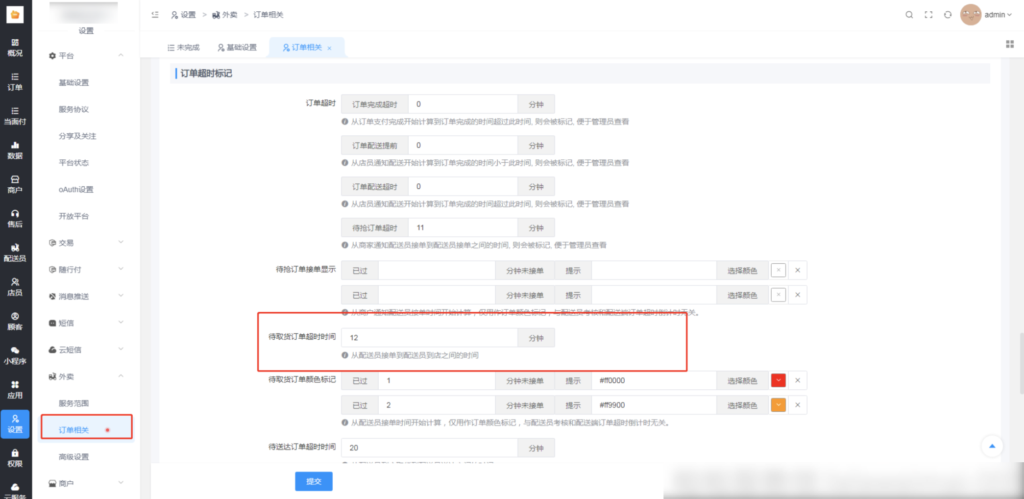Open the orange #ff9900 color picker swatch
1024x499 pixels.
point(778,405)
